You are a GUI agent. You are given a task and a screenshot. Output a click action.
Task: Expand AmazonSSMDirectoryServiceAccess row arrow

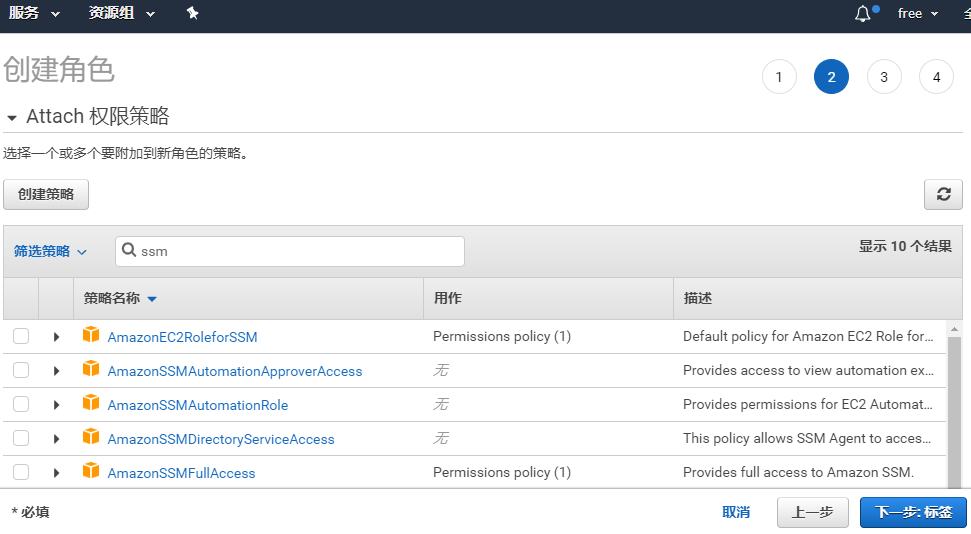point(56,439)
